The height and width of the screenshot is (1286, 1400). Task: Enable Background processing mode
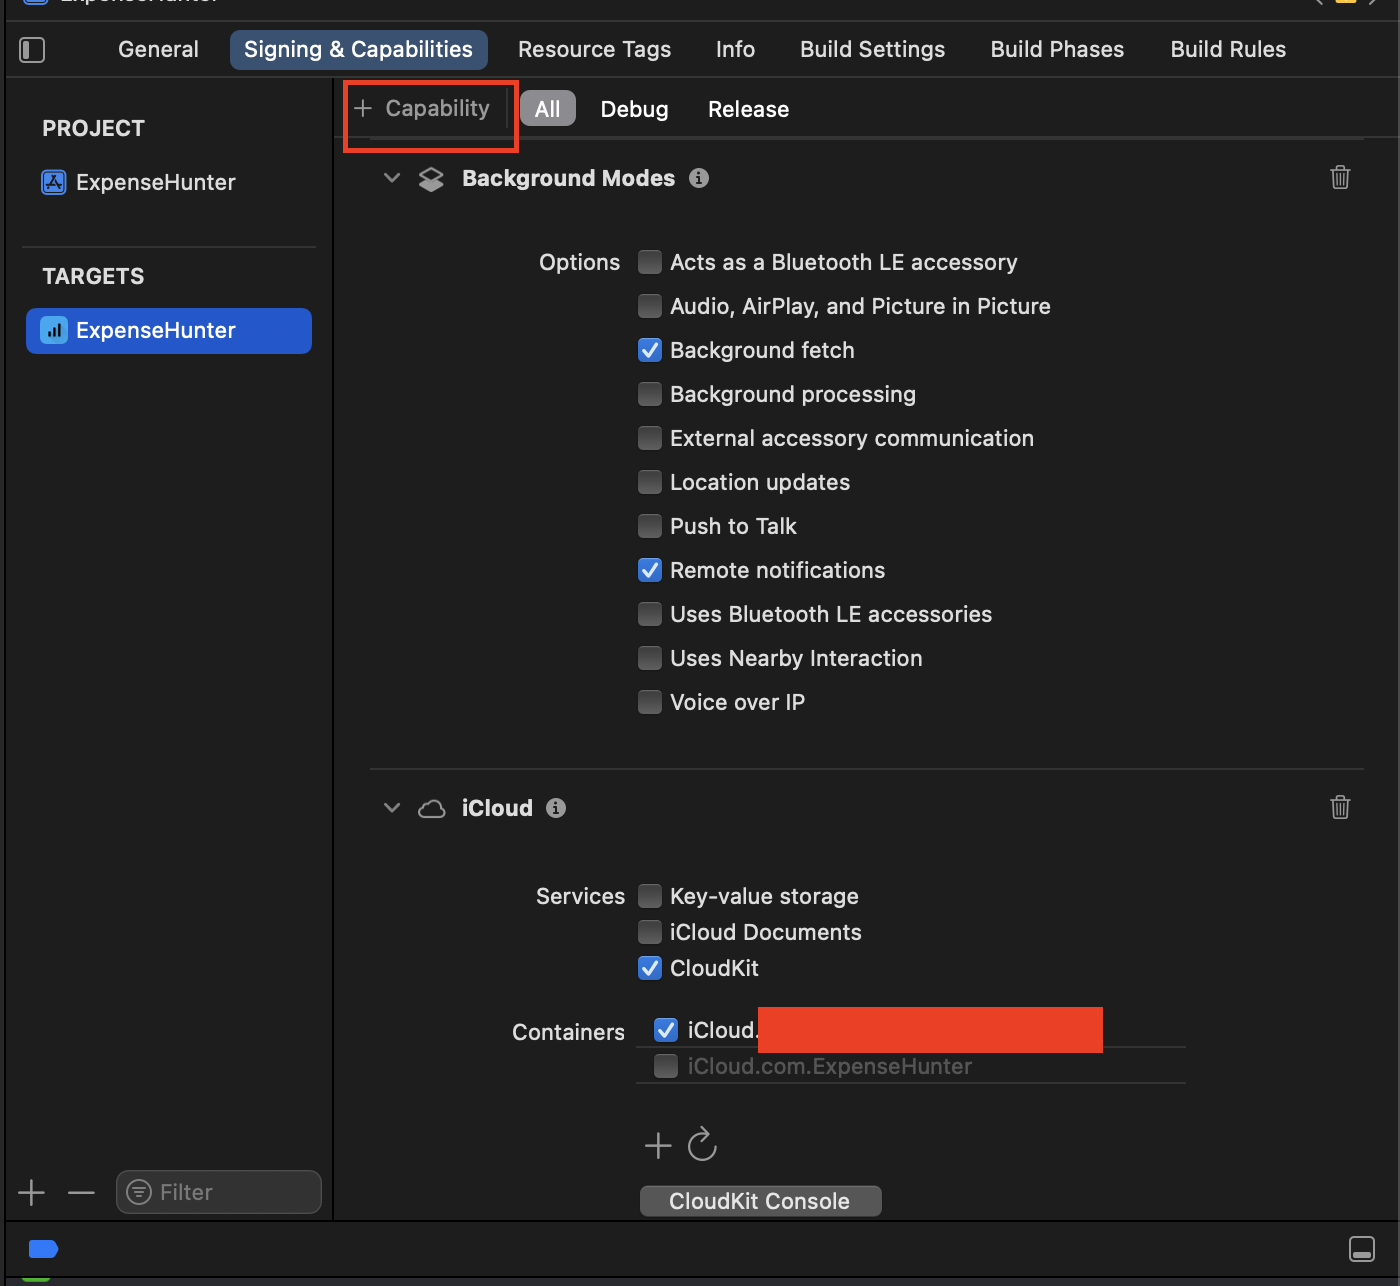coord(650,394)
